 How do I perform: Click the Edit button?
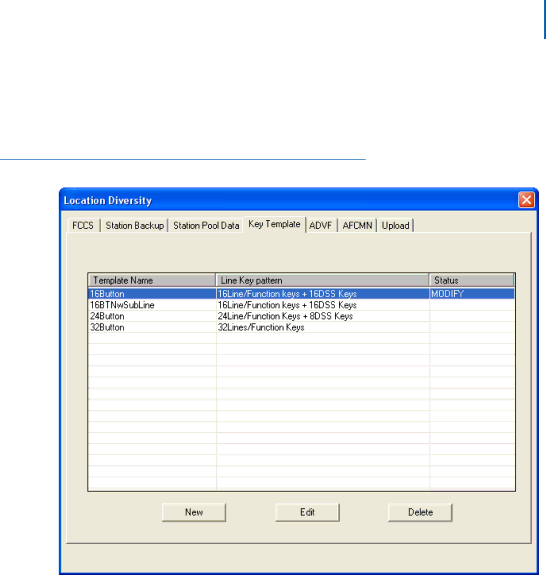coord(307,512)
